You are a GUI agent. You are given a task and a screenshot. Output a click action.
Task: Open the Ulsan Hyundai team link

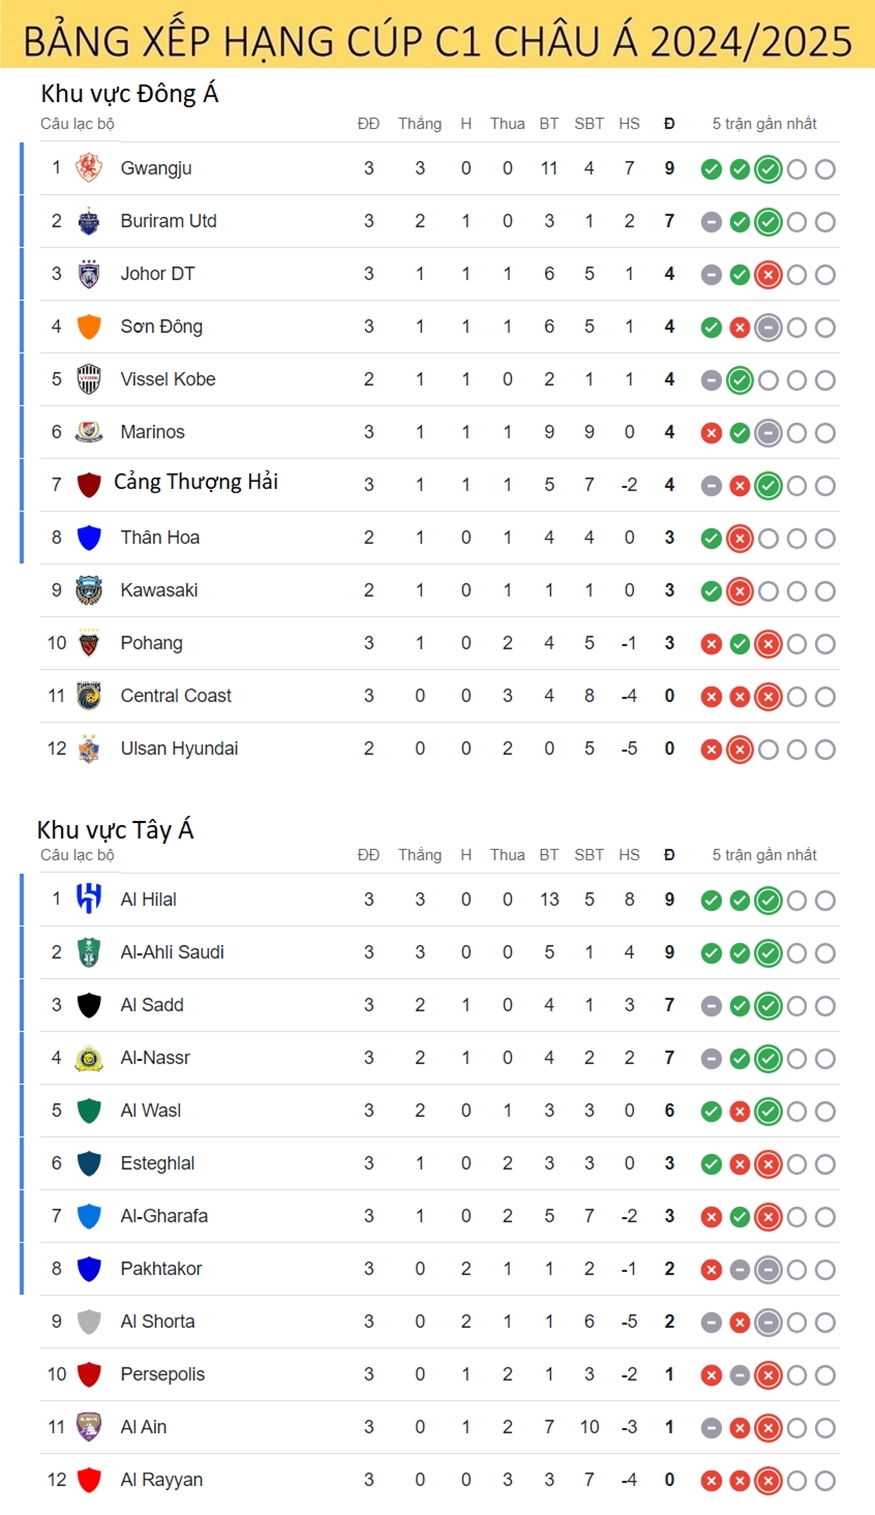179,748
